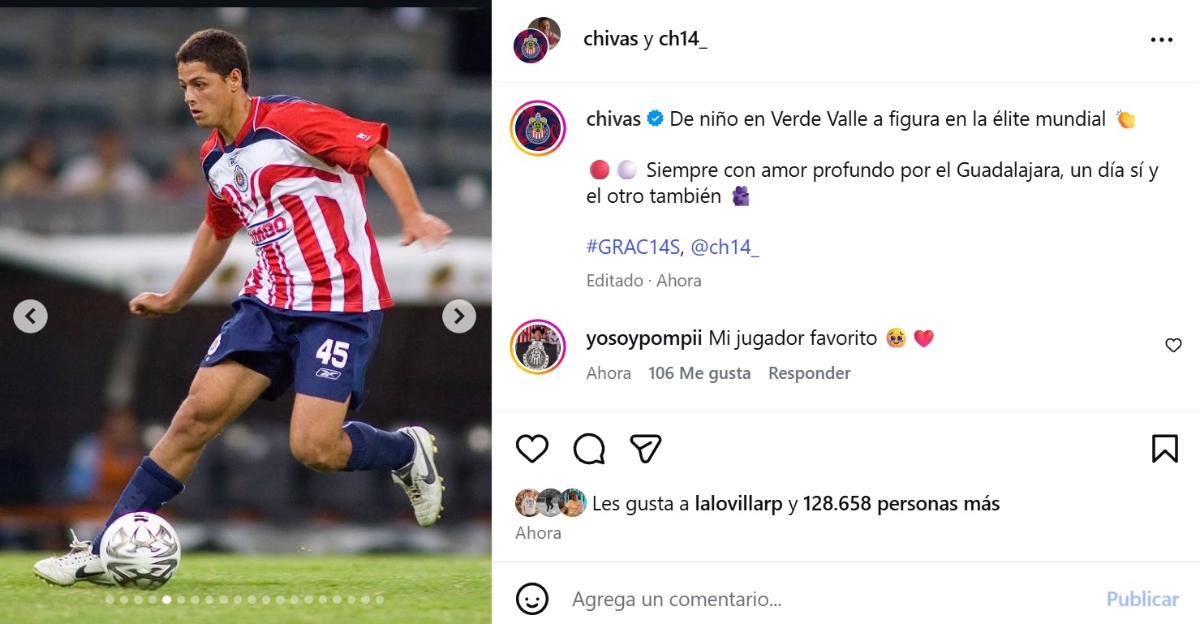The image size is (1200, 624).
Task: Go to previous photo in carousel
Action: (30, 317)
